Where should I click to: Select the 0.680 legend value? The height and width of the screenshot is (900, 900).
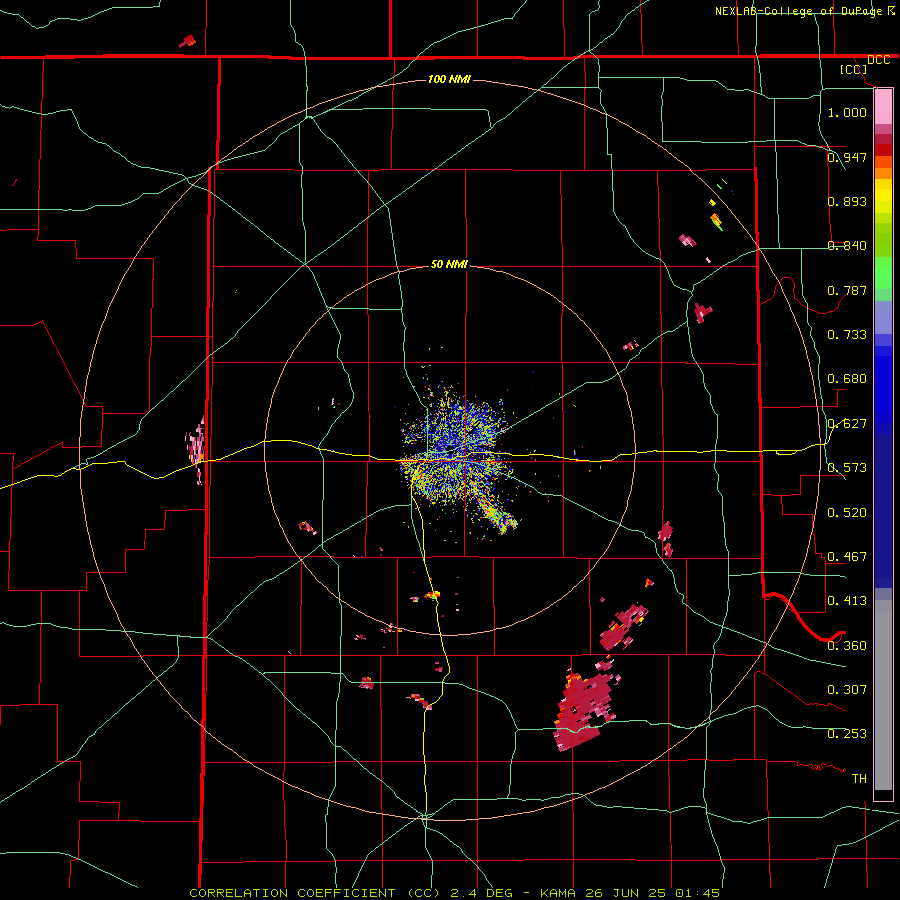click(847, 379)
